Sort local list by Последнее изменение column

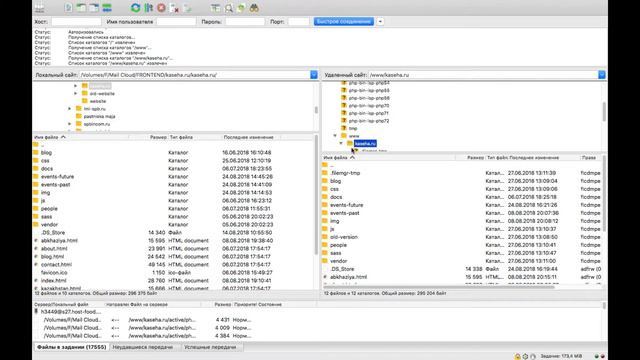coord(249,137)
